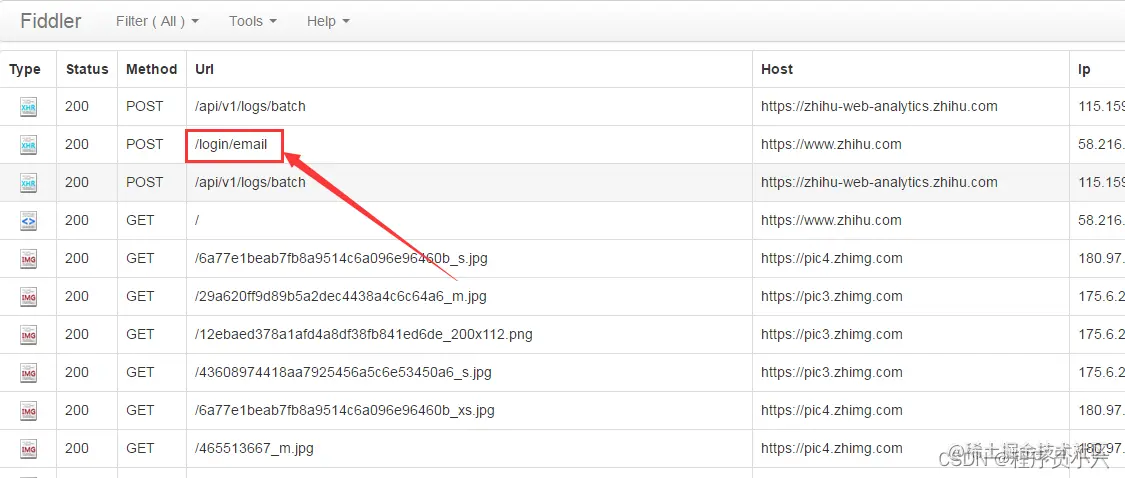Click the Type column header
1125x478 pixels.
(x=24, y=70)
